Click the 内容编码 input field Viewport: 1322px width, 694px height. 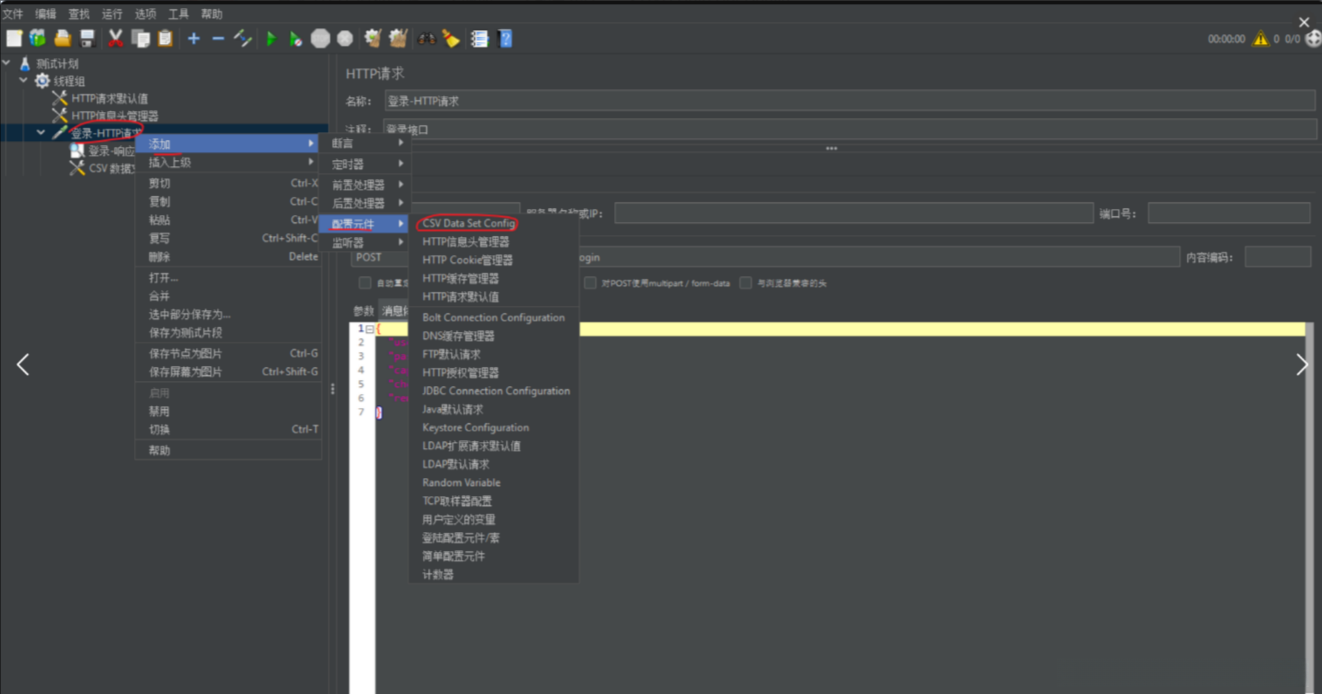point(1278,257)
